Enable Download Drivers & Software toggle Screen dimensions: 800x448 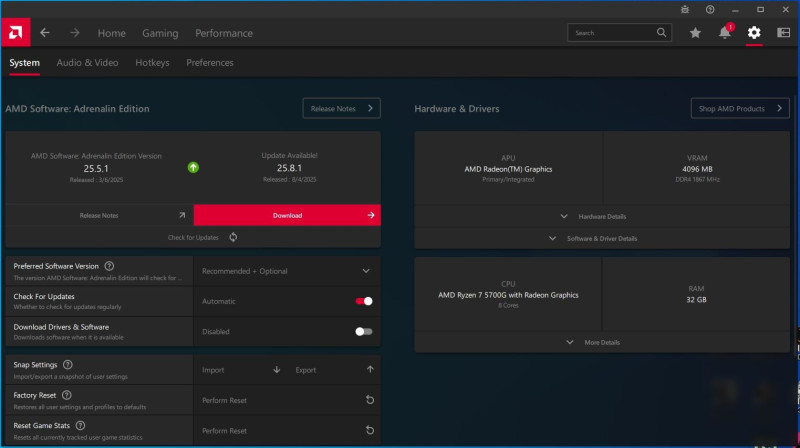pos(364,332)
